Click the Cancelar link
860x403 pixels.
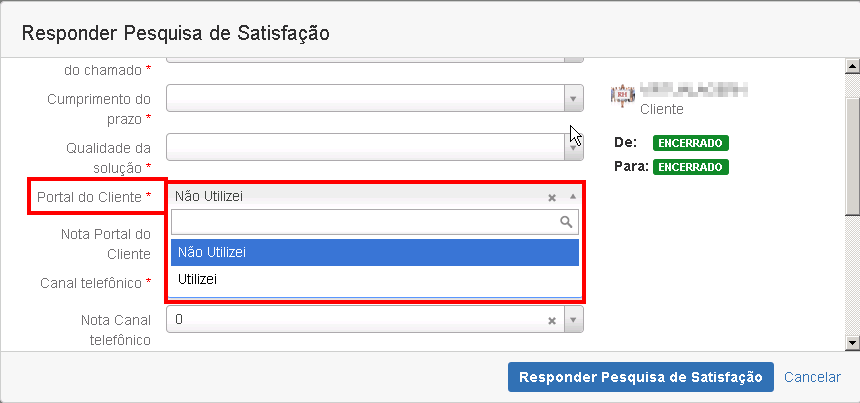click(812, 377)
